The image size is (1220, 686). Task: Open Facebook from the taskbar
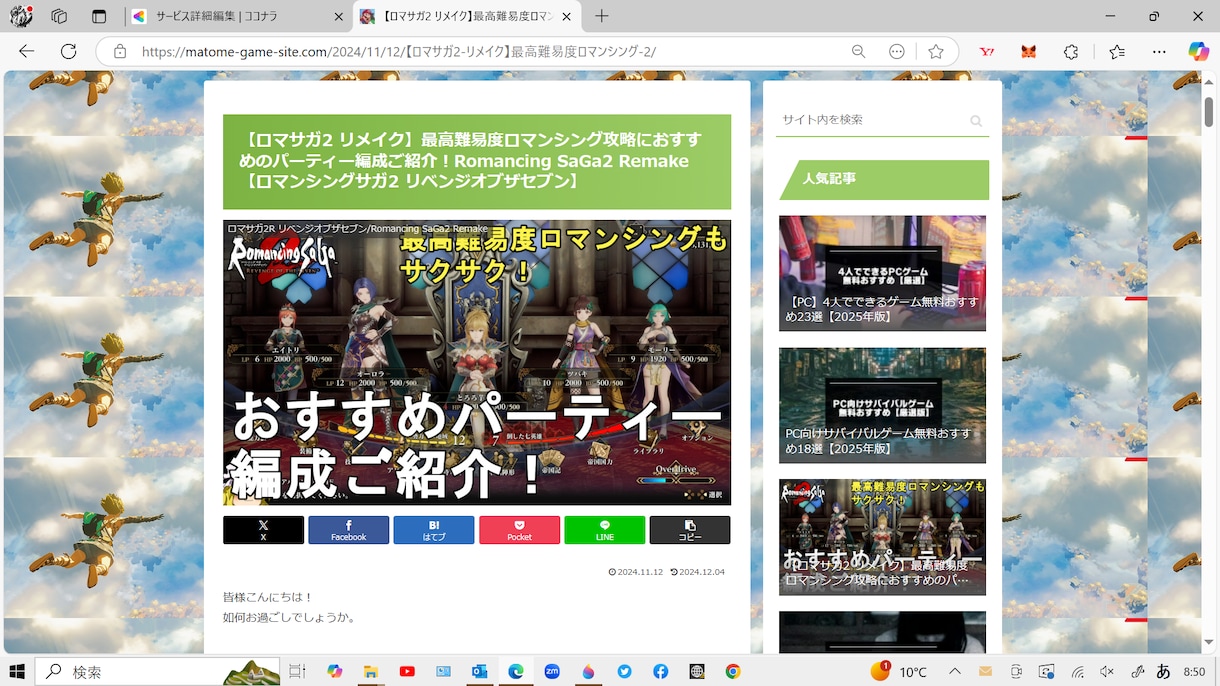click(661, 671)
